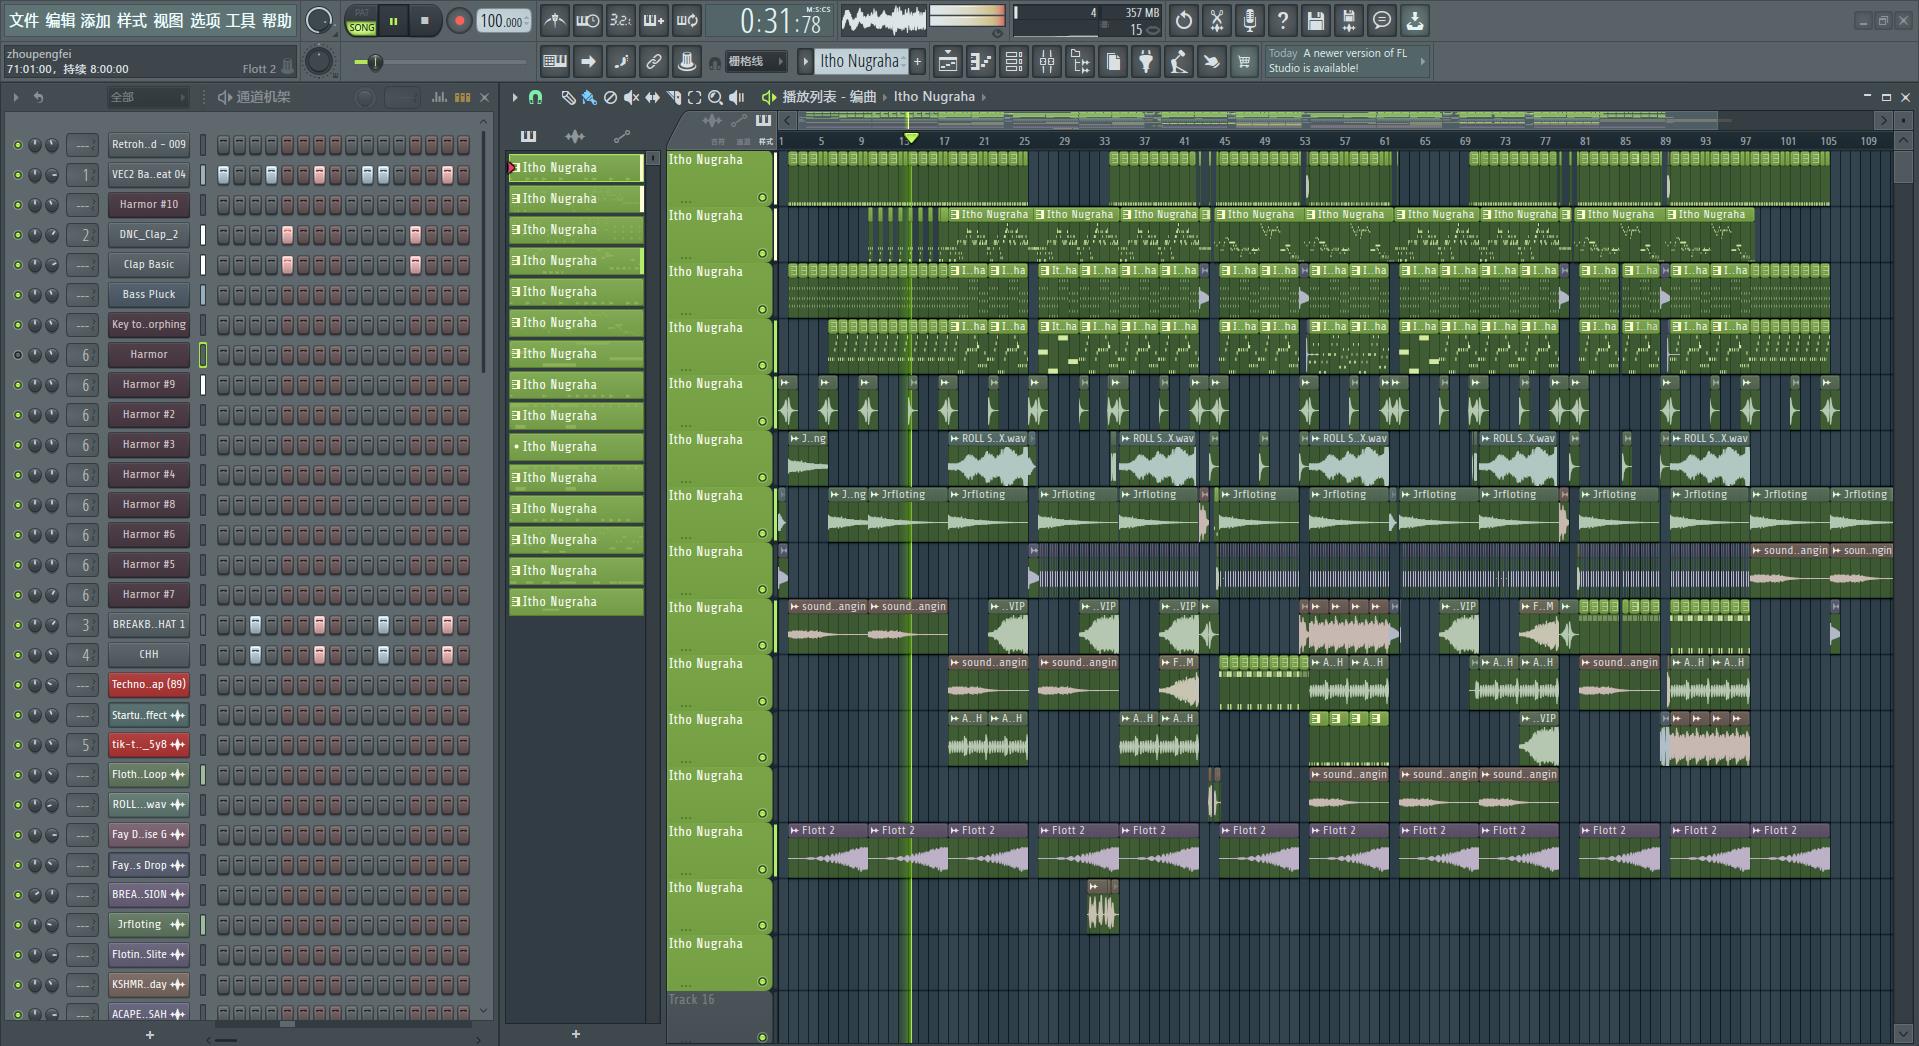Expand the news panel arrow
This screenshot has width=1919, height=1046.
(1423, 61)
